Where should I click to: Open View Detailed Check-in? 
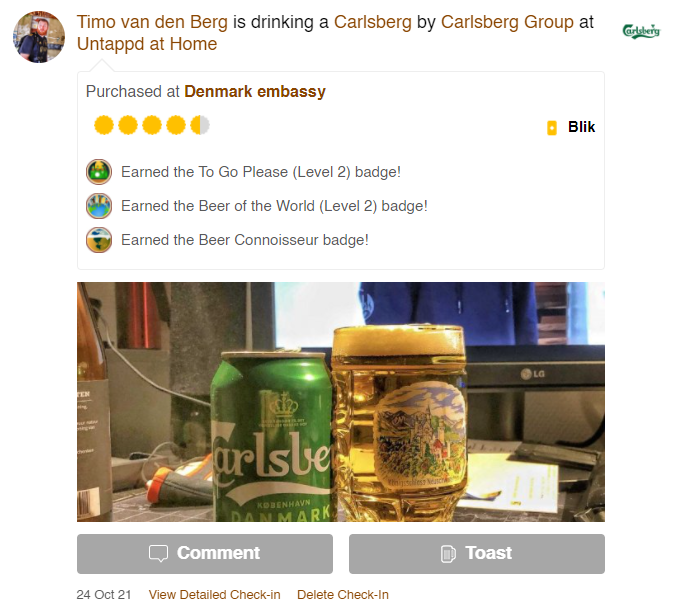[x=214, y=595]
